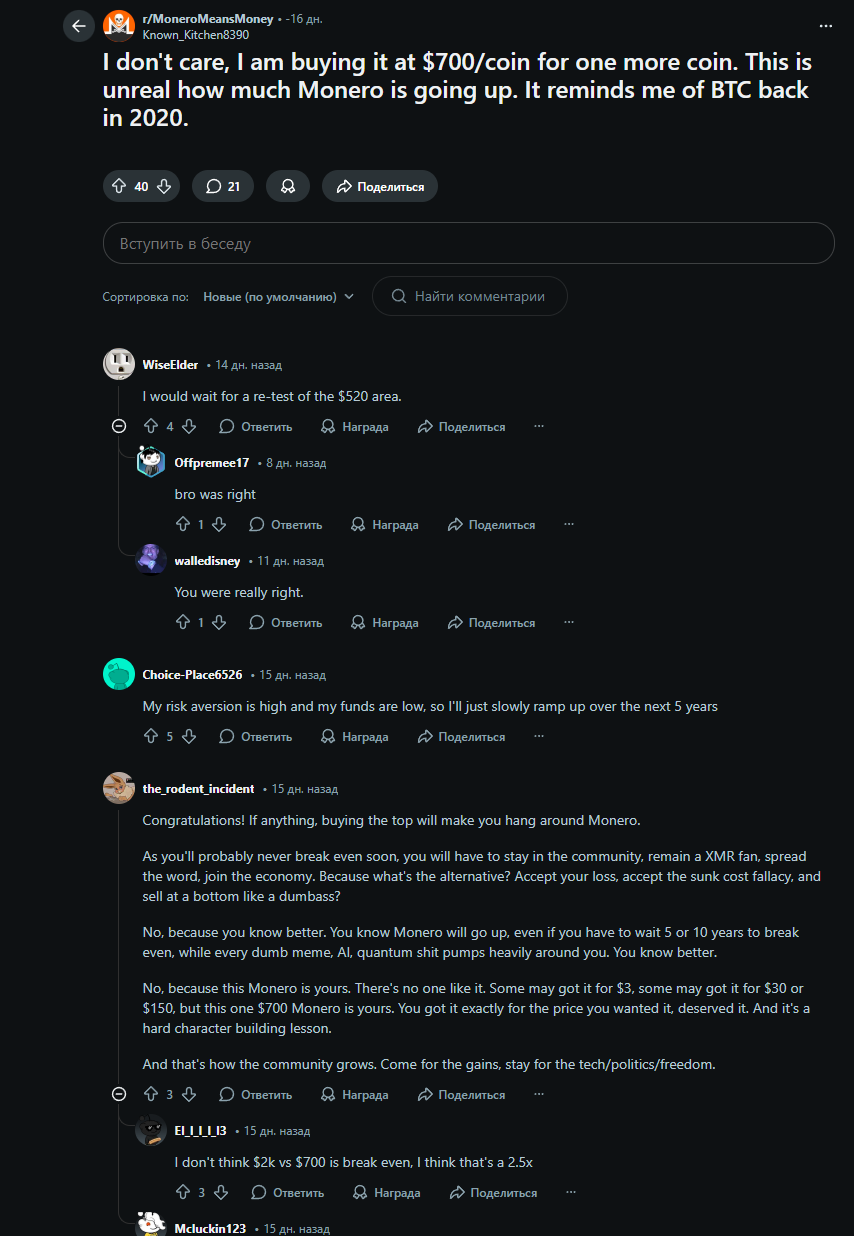Open the_rodent_incident's user profile
This screenshot has width=854, height=1236.
pos(198,789)
